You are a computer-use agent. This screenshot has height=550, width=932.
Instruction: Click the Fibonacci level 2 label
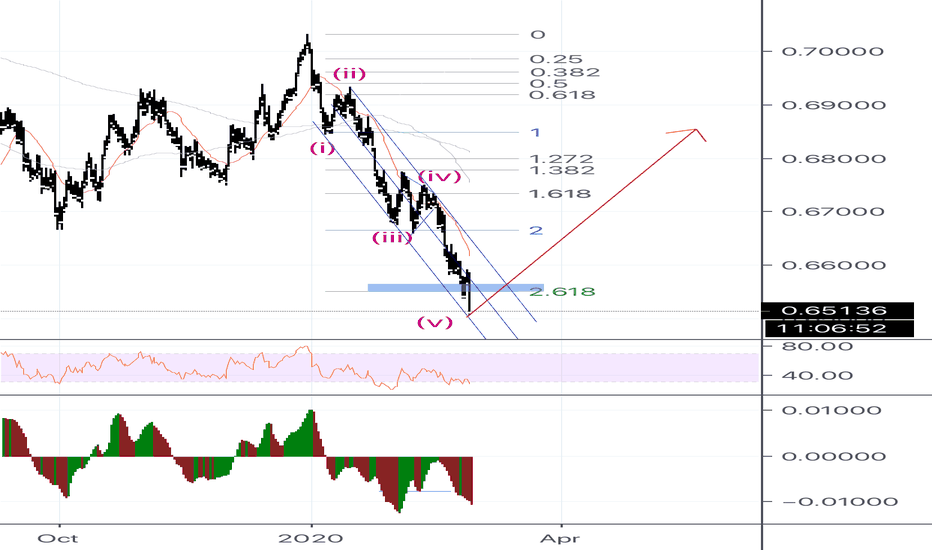coord(536,230)
